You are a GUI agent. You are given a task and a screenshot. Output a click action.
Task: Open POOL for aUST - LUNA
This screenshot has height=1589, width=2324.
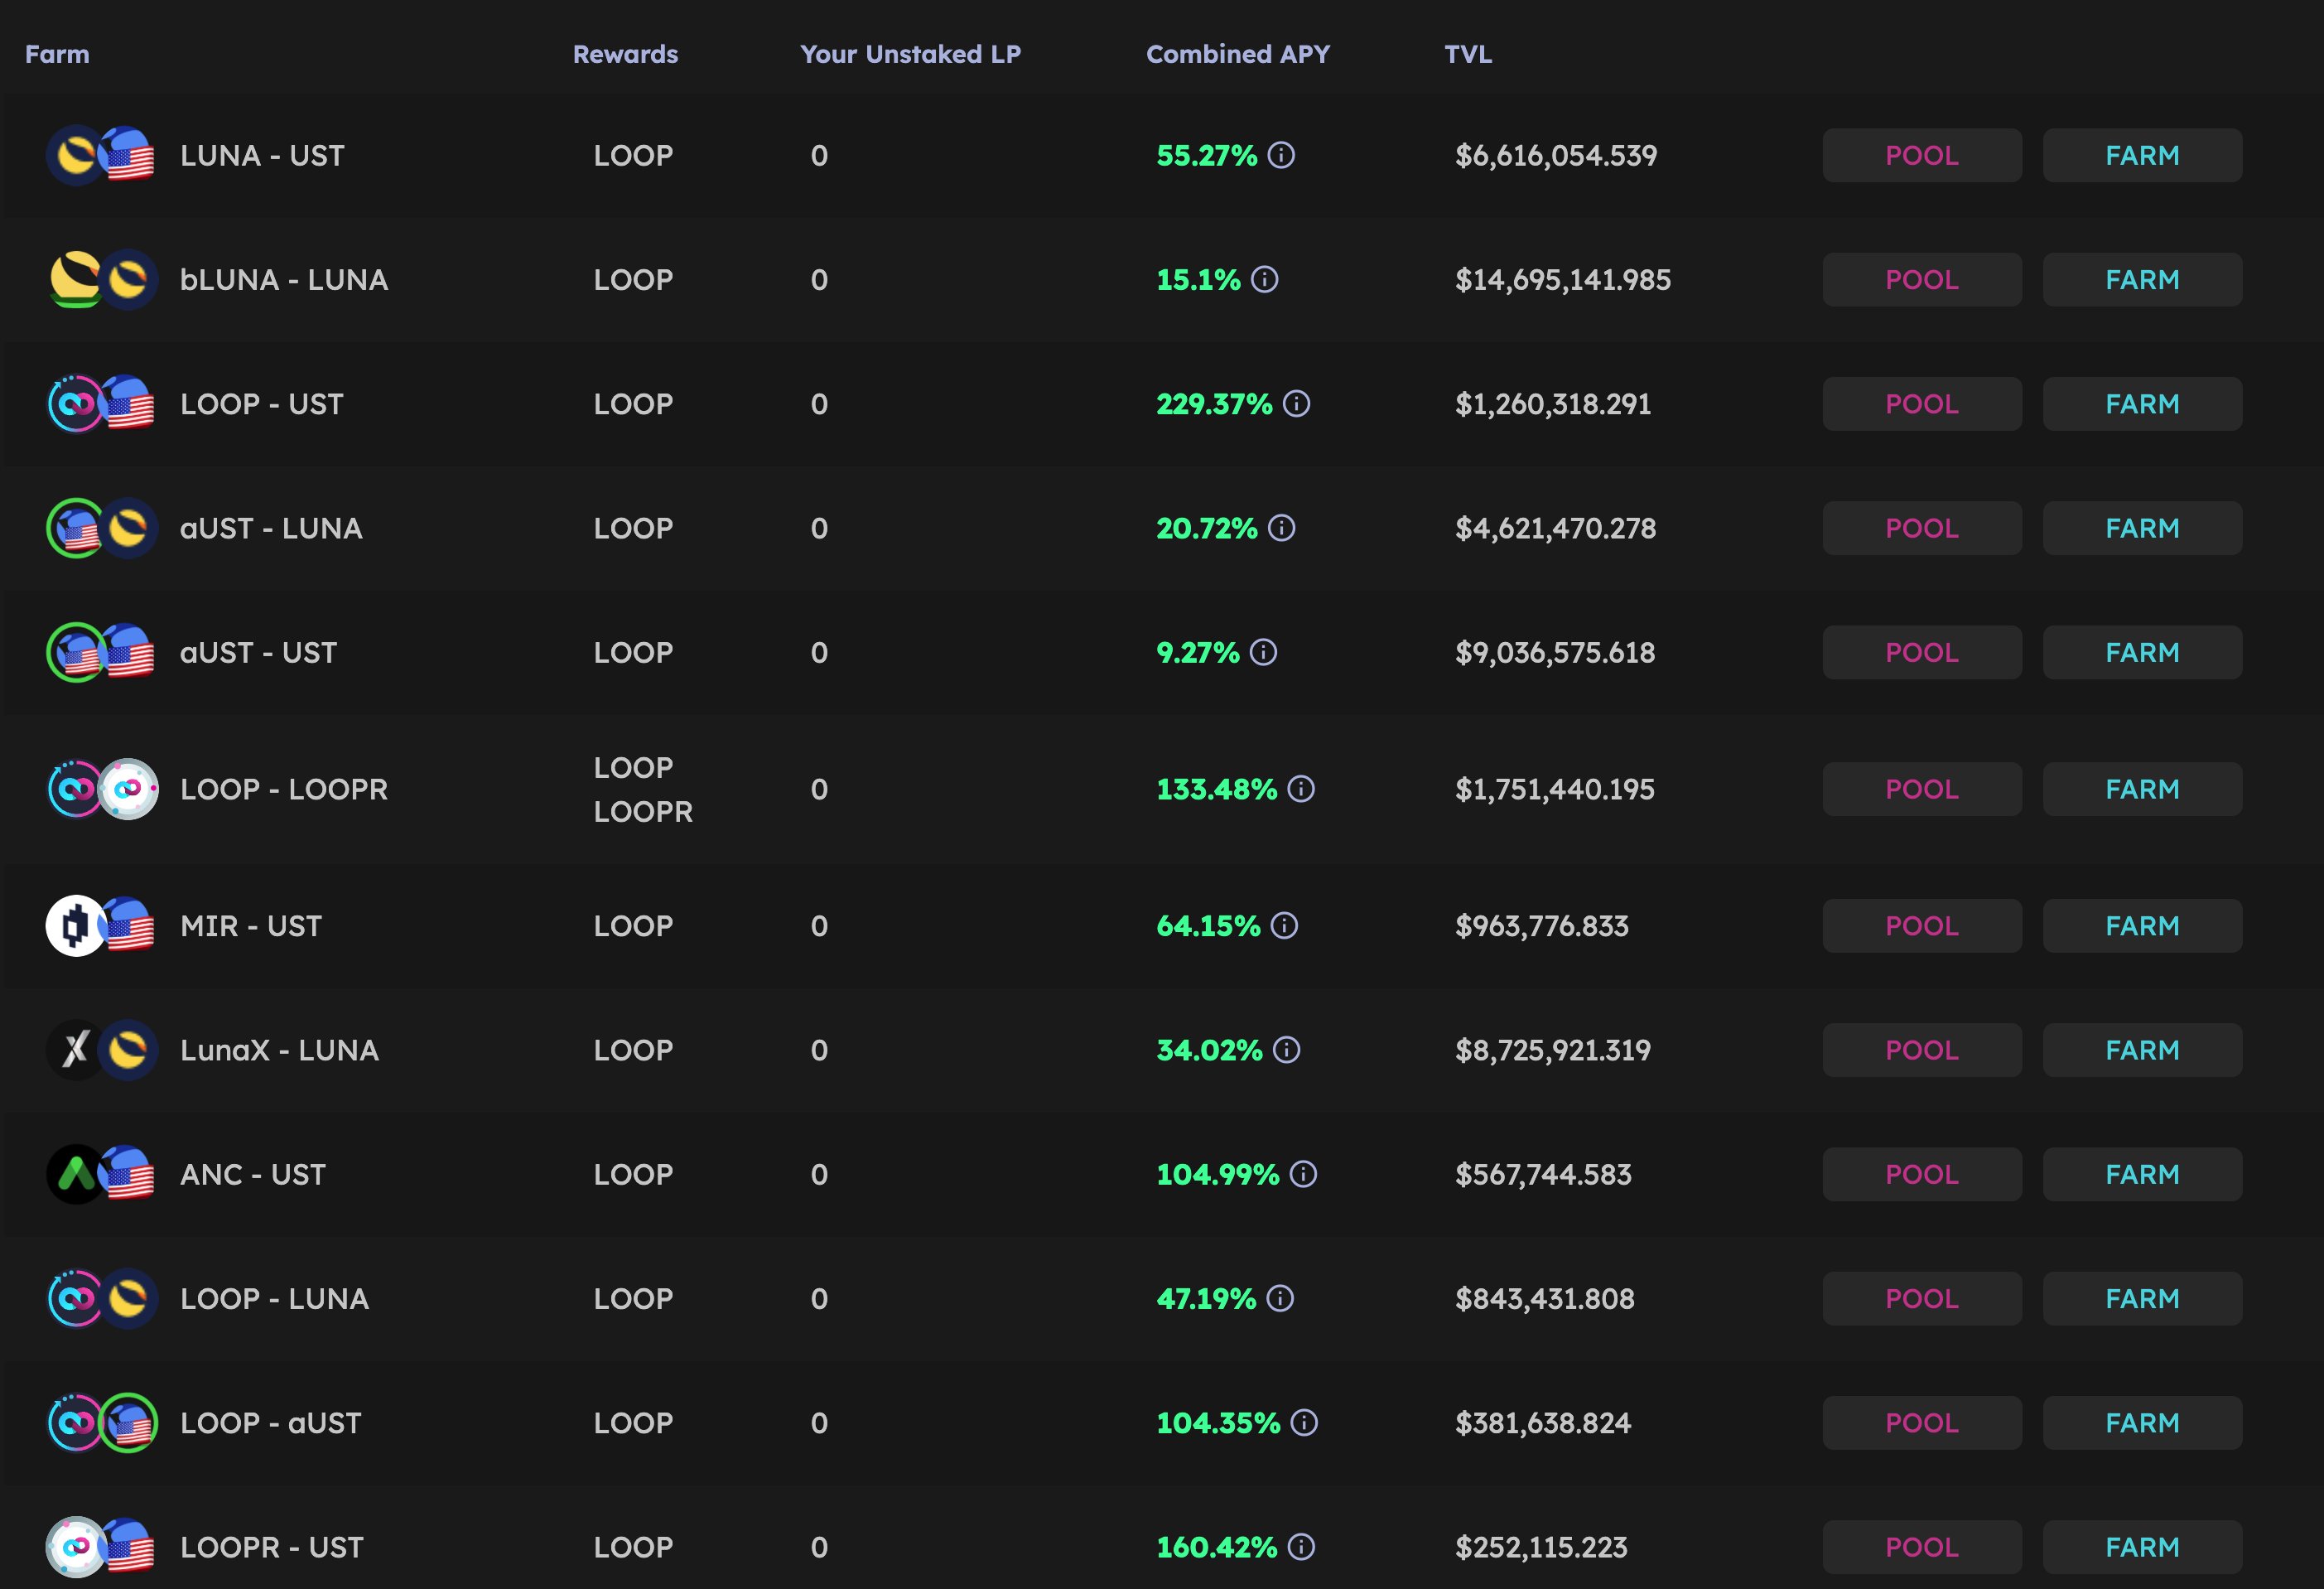coord(1922,528)
